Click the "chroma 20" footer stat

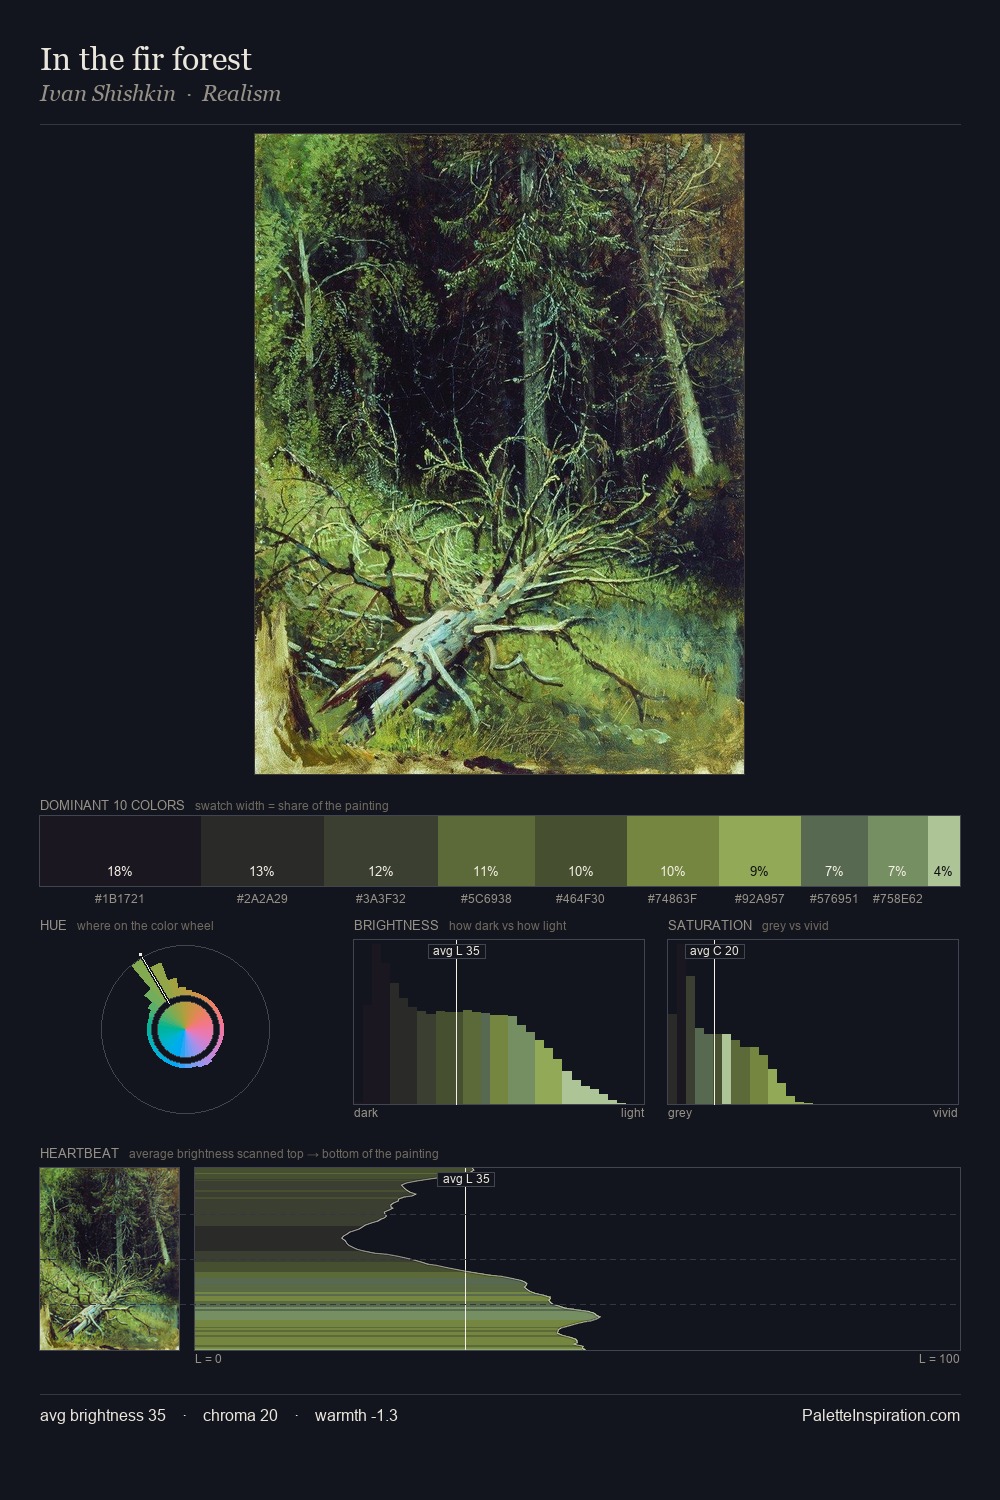240,1415
